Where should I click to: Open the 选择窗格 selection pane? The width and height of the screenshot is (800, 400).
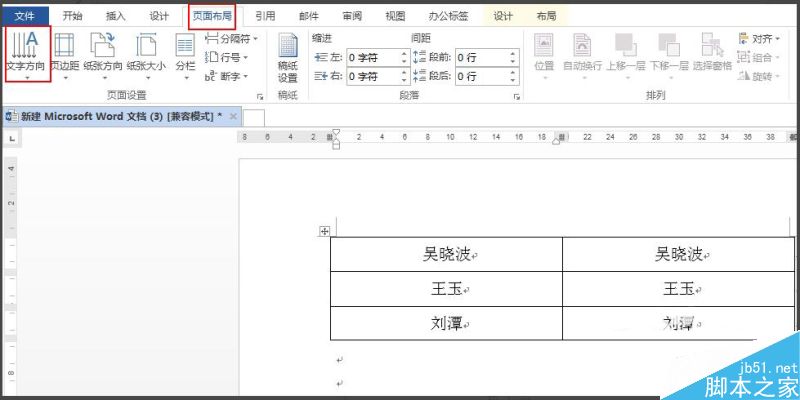point(712,53)
